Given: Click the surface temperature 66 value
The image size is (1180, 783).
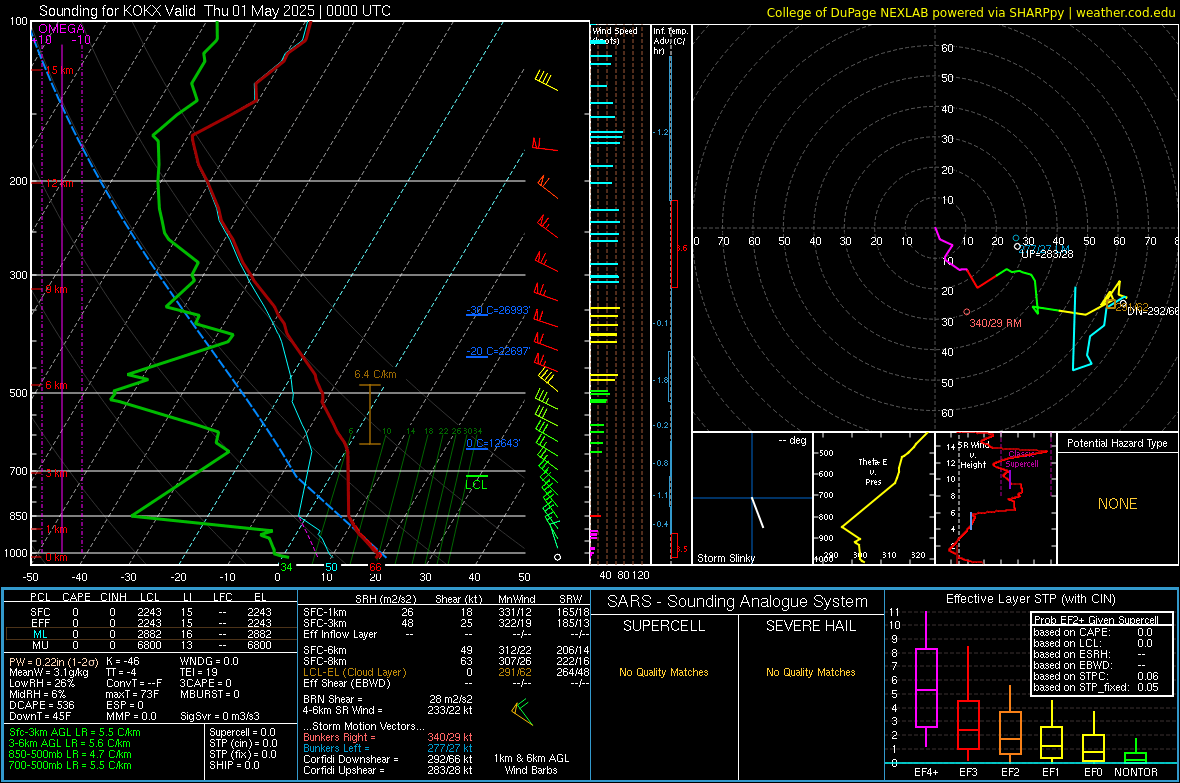Looking at the screenshot, I should pos(376,567).
